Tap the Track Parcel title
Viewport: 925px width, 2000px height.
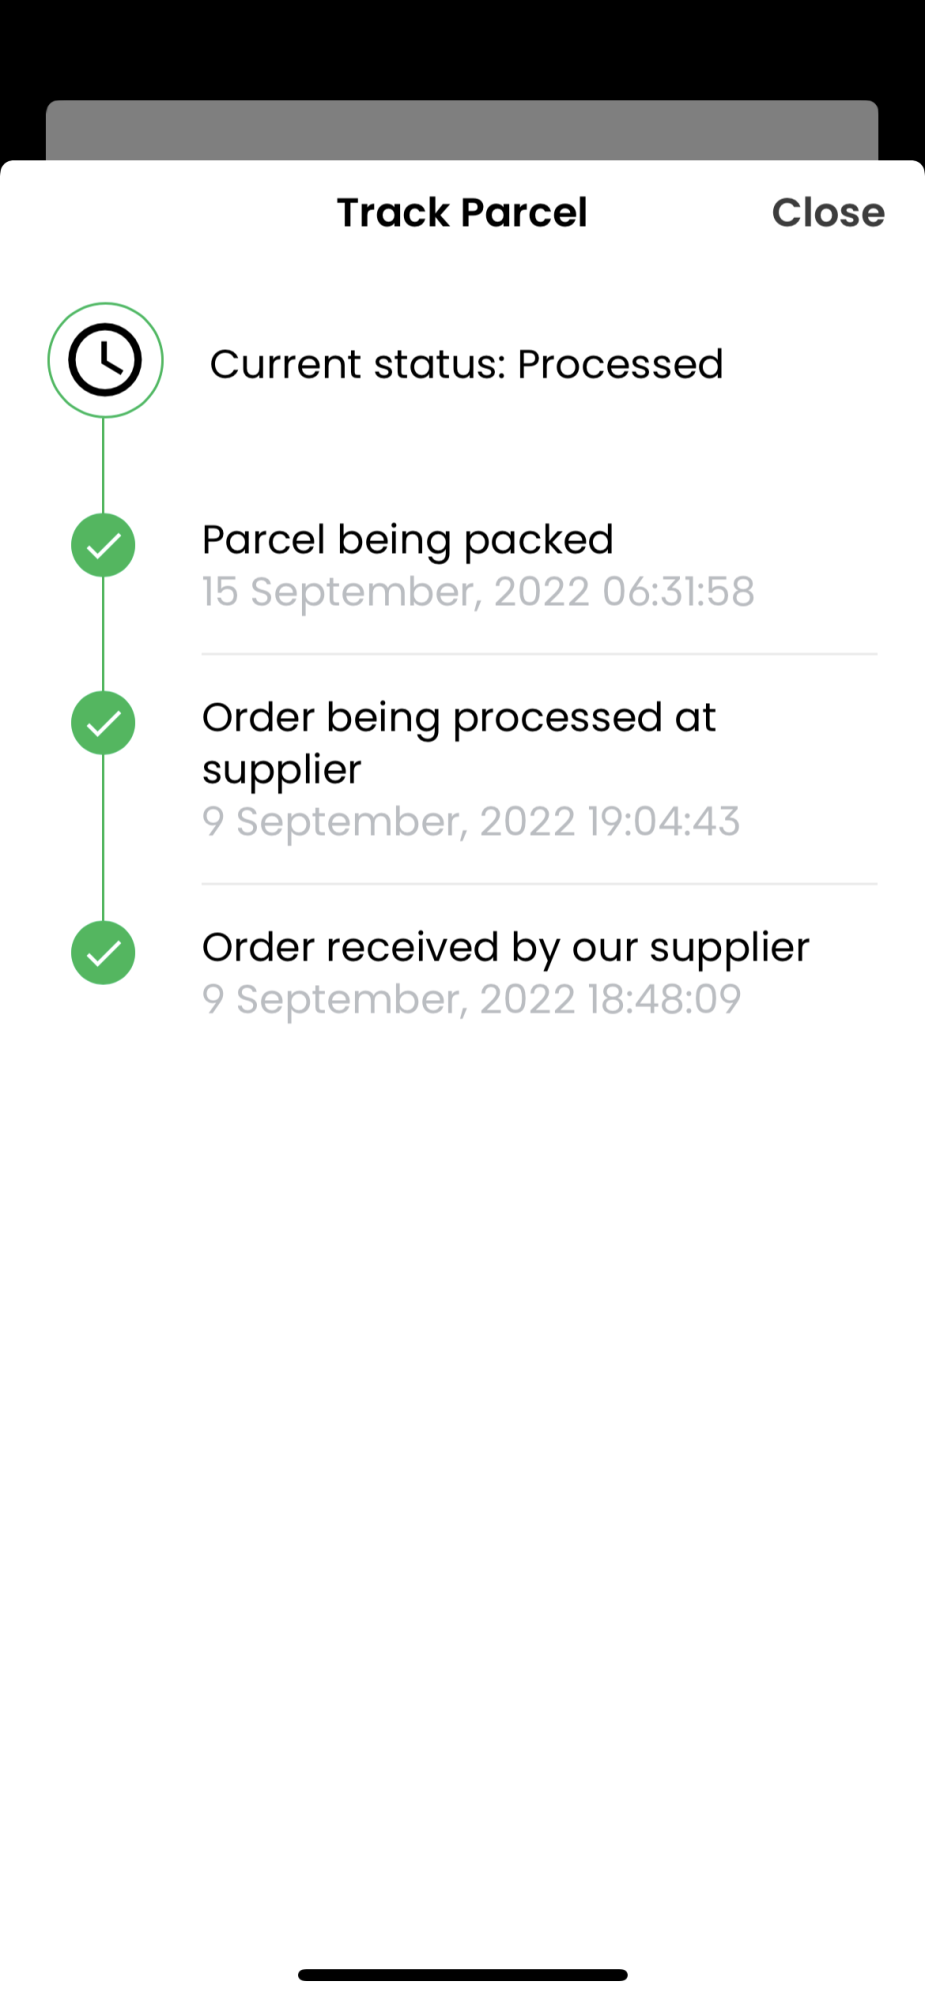pos(462,212)
